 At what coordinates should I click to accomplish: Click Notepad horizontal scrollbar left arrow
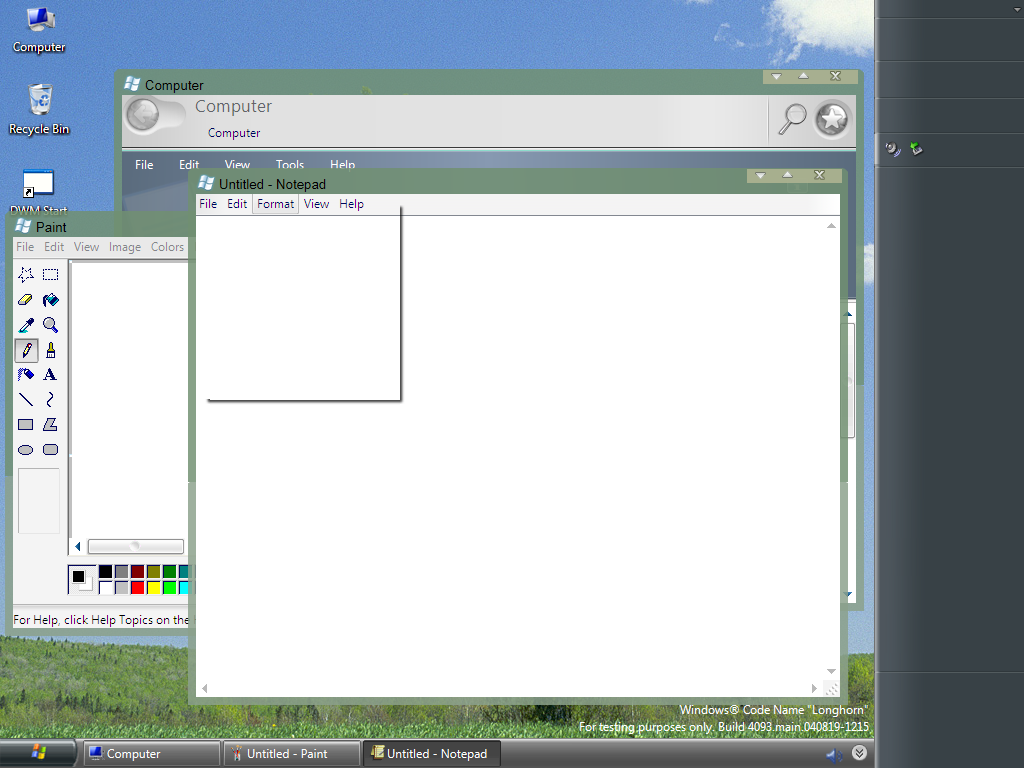[x=205, y=688]
